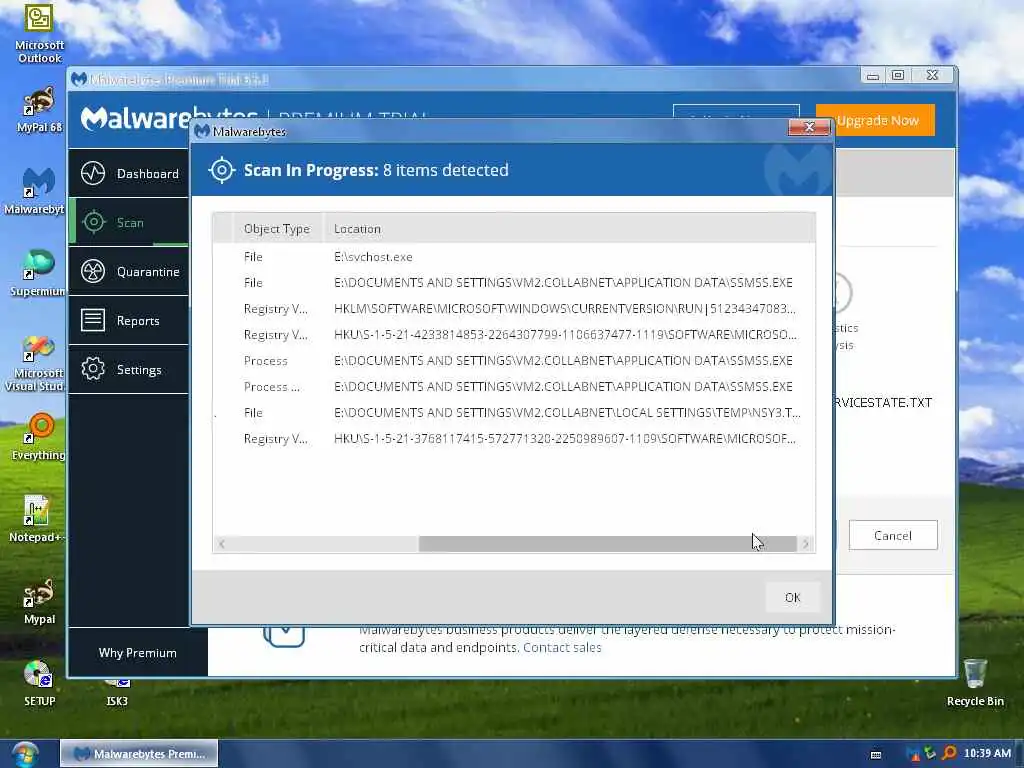
Task: Click the Upgrade Now button
Action: [876, 121]
